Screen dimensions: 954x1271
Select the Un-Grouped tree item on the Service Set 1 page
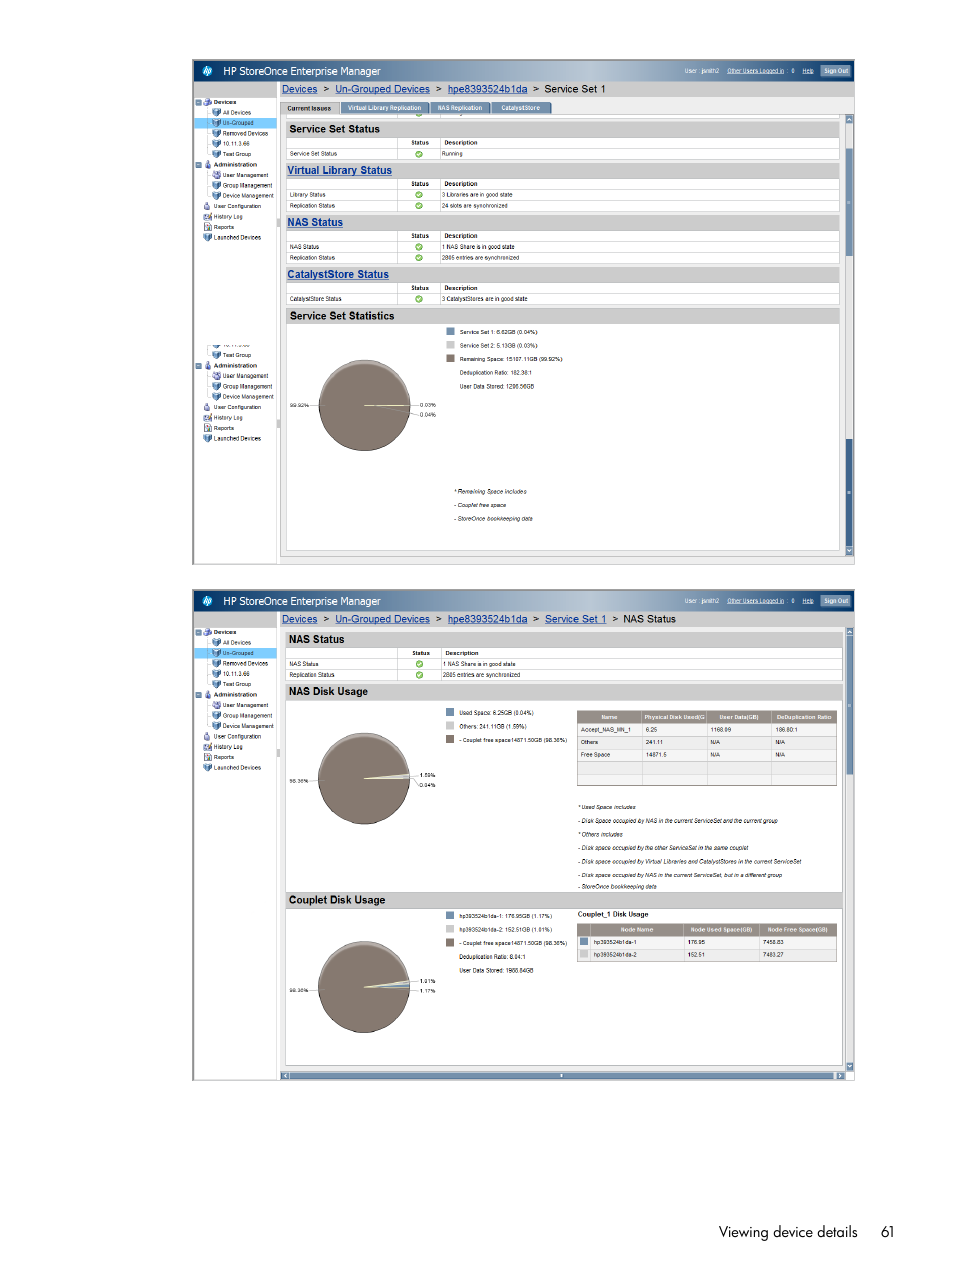point(238,123)
